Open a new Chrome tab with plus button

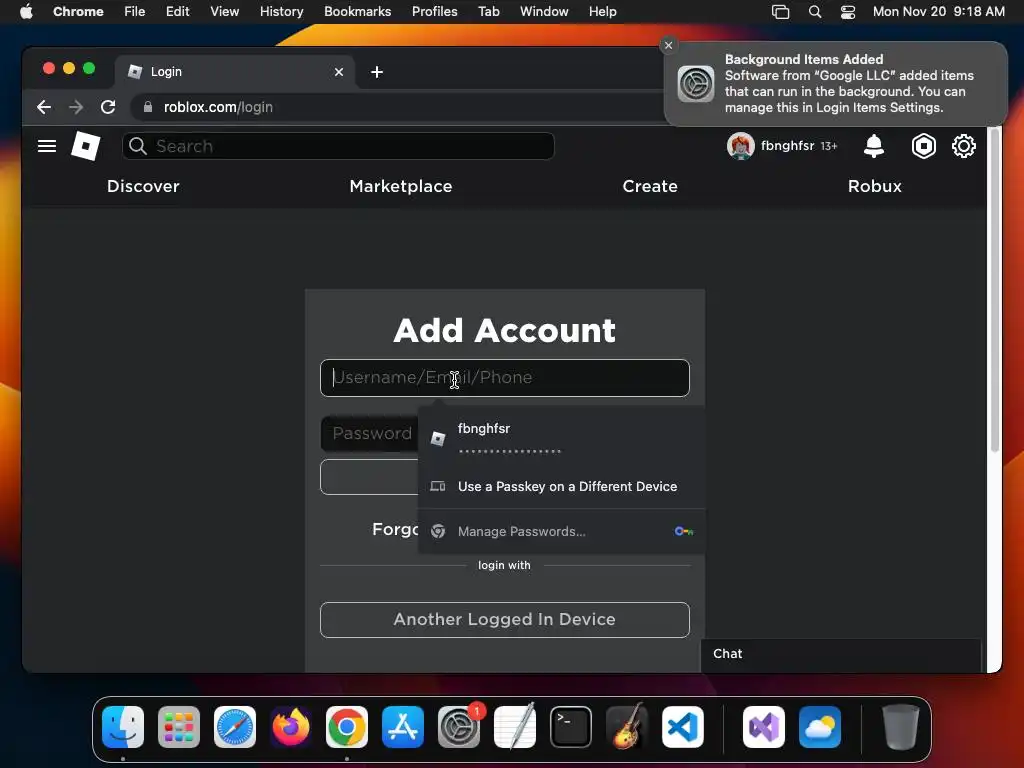[377, 72]
